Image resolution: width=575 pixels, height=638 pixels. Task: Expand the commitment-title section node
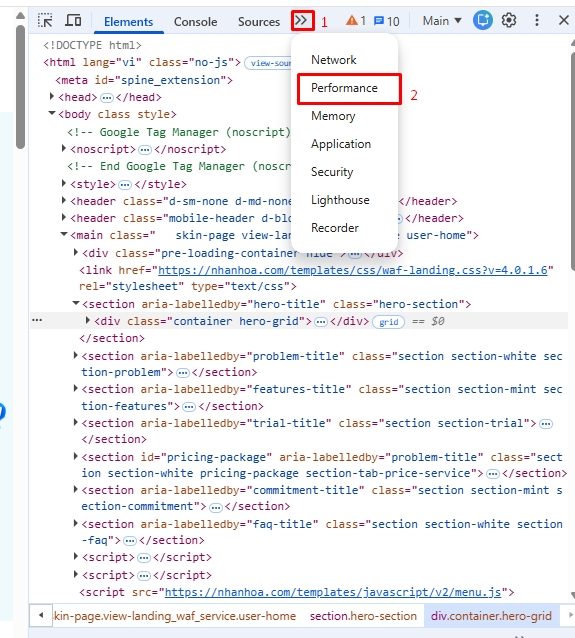click(76, 489)
